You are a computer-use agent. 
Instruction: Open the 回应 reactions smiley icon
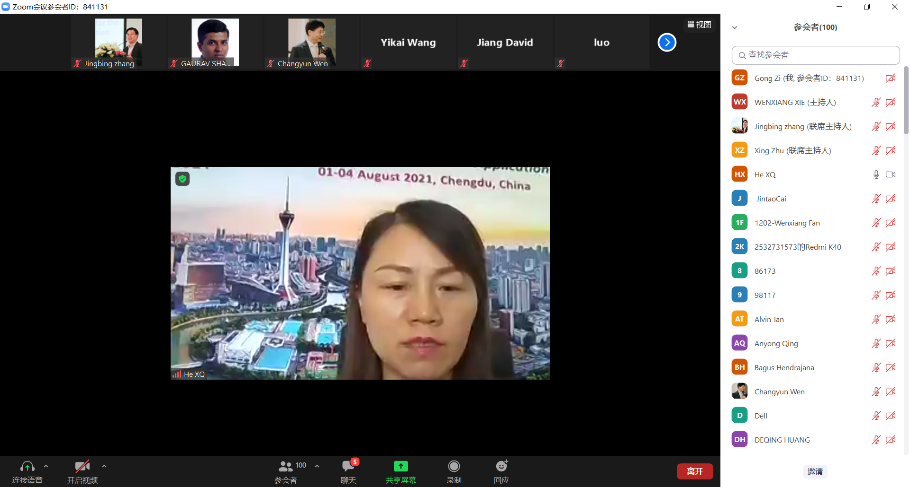tap(501, 466)
